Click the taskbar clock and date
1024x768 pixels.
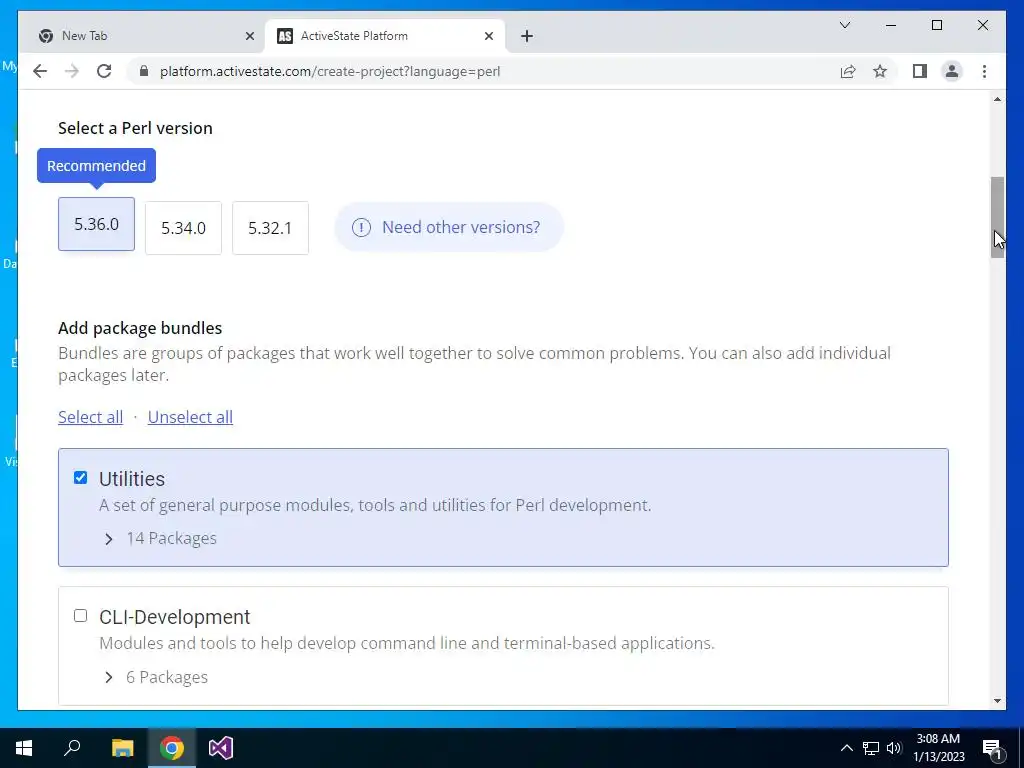click(938, 748)
